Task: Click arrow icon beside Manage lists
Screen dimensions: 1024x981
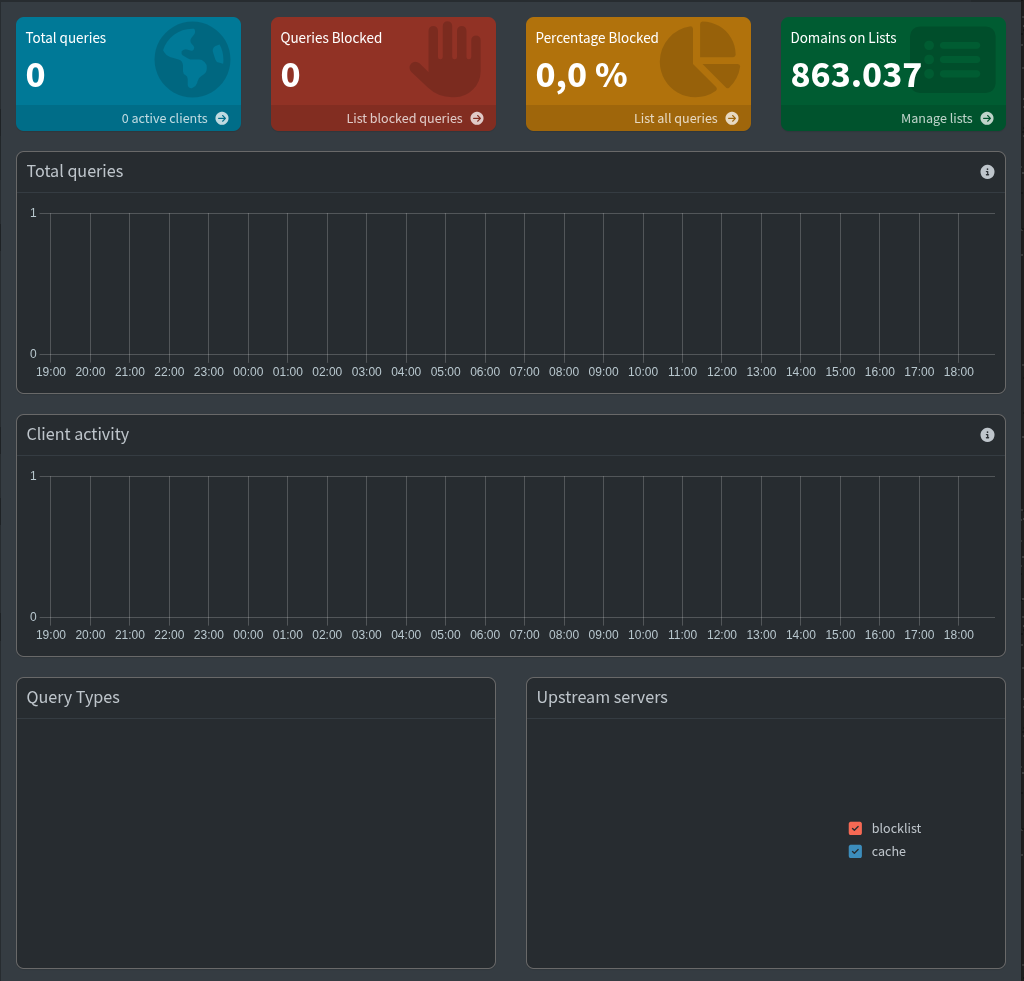Action: 987,118
